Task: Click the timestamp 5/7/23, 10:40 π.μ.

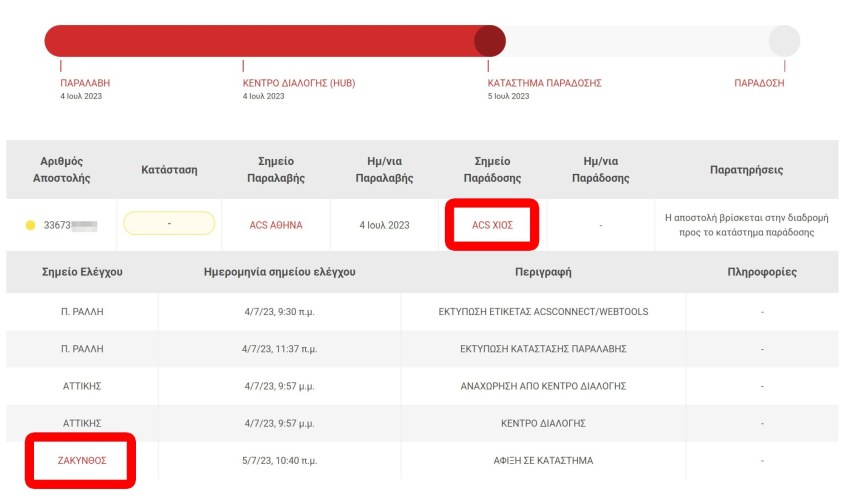Action: tap(280, 460)
